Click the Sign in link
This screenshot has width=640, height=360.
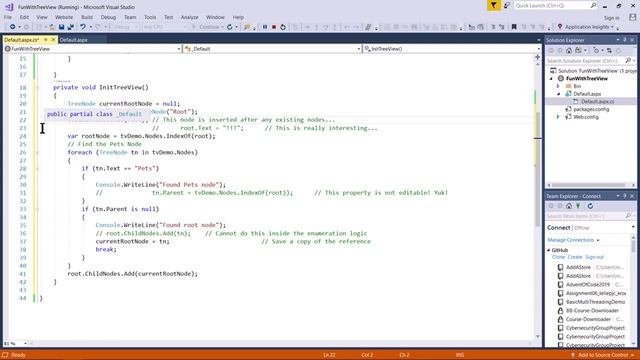click(x=611, y=18)
